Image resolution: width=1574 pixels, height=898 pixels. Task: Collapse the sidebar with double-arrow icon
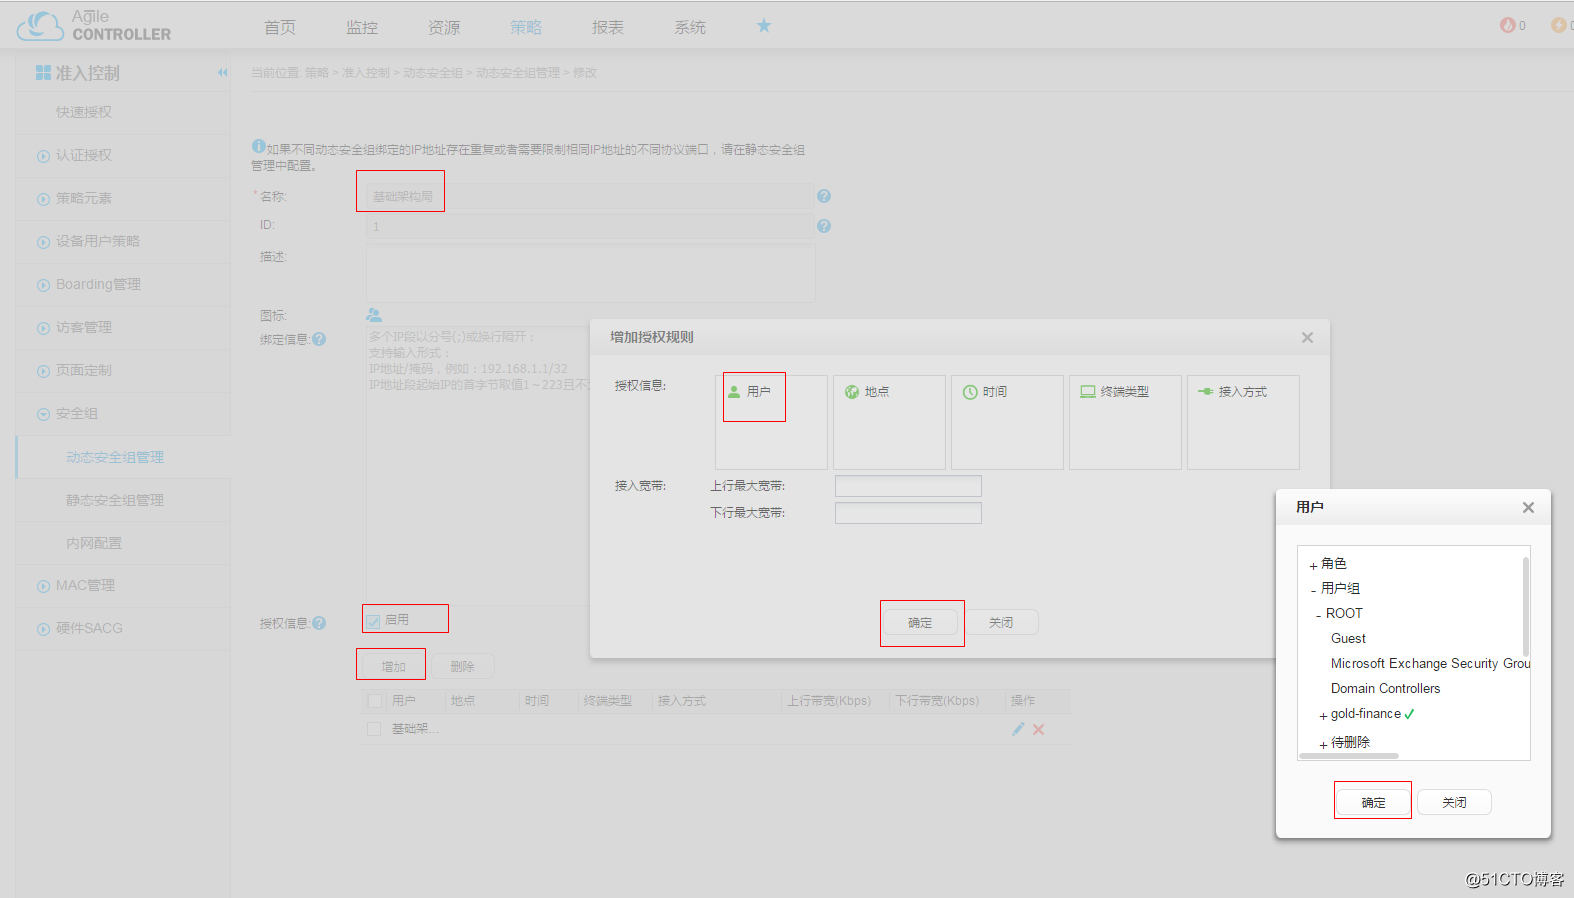coord(222,72)
